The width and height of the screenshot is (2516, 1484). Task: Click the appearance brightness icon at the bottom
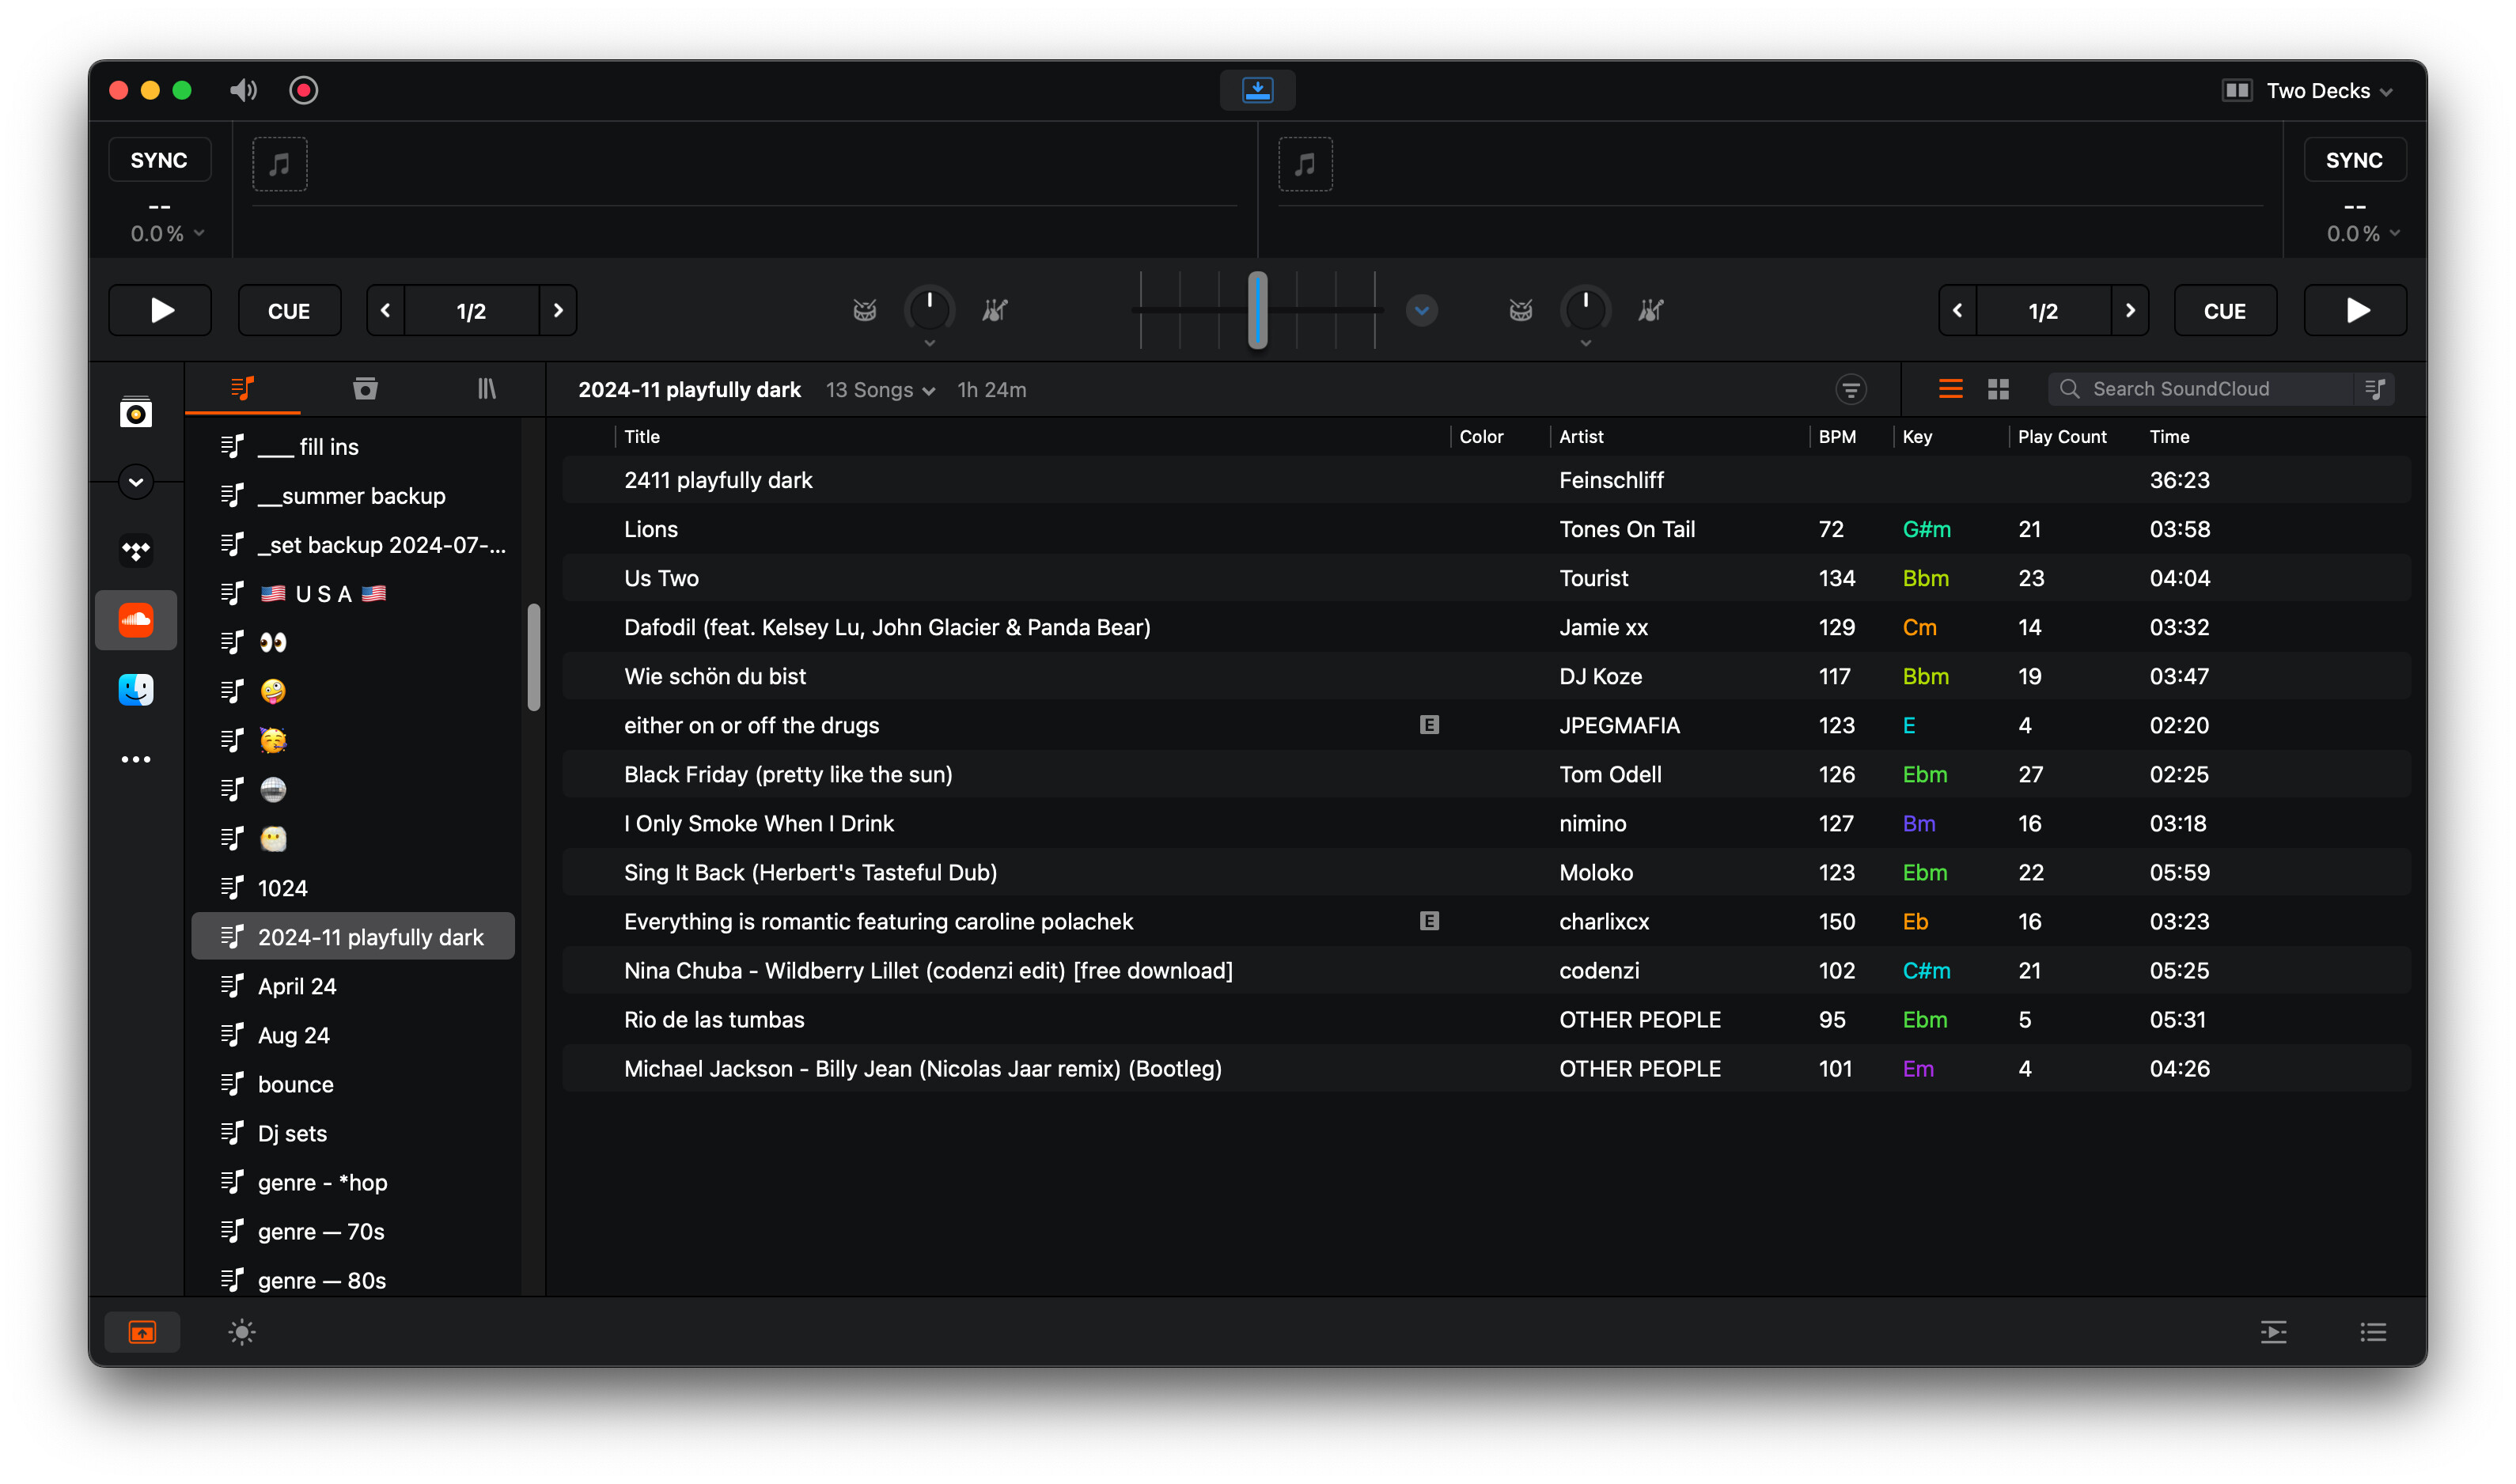click(242, 1332)
